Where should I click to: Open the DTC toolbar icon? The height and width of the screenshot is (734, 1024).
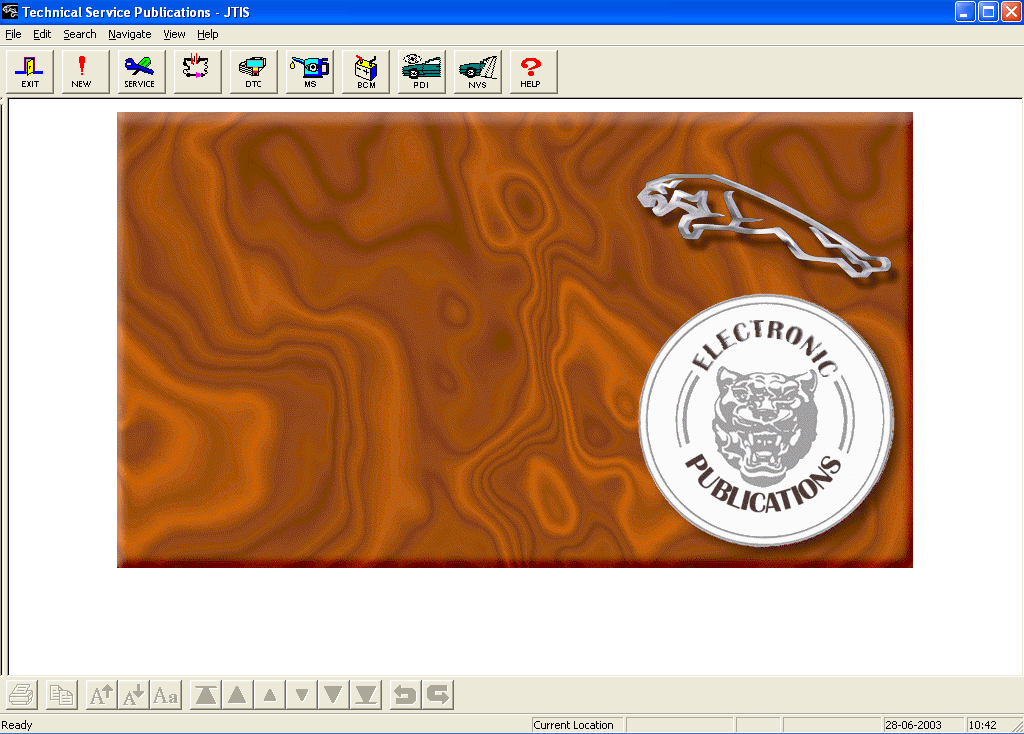[254, 72]
